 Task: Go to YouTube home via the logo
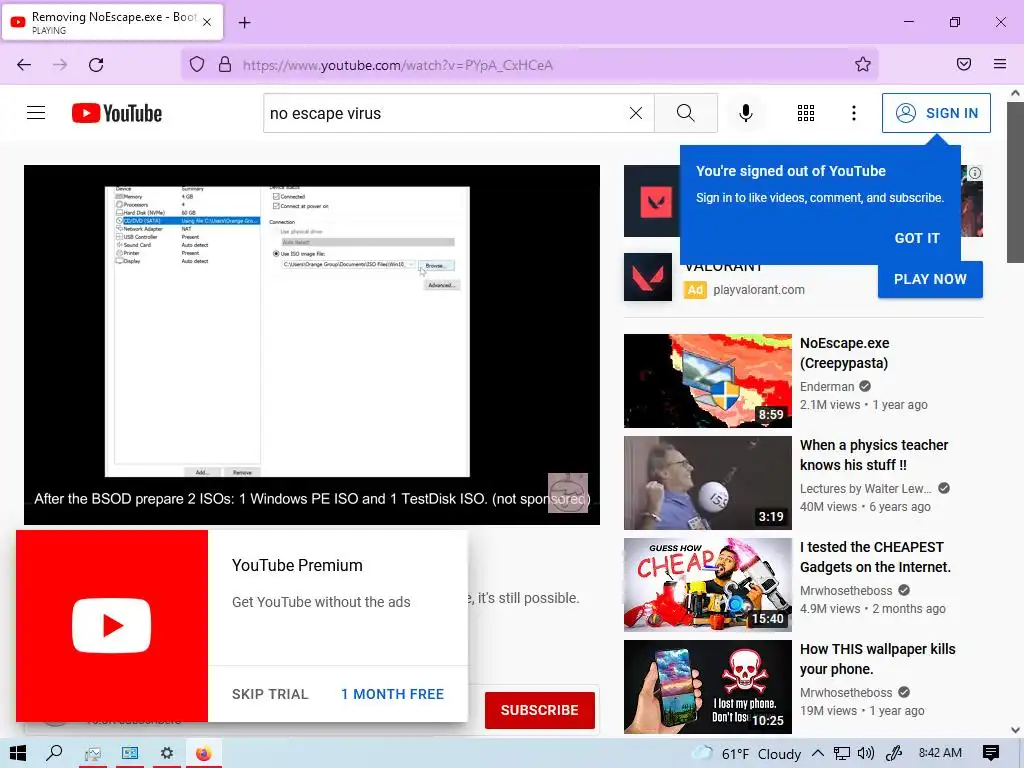coord(117,113)
